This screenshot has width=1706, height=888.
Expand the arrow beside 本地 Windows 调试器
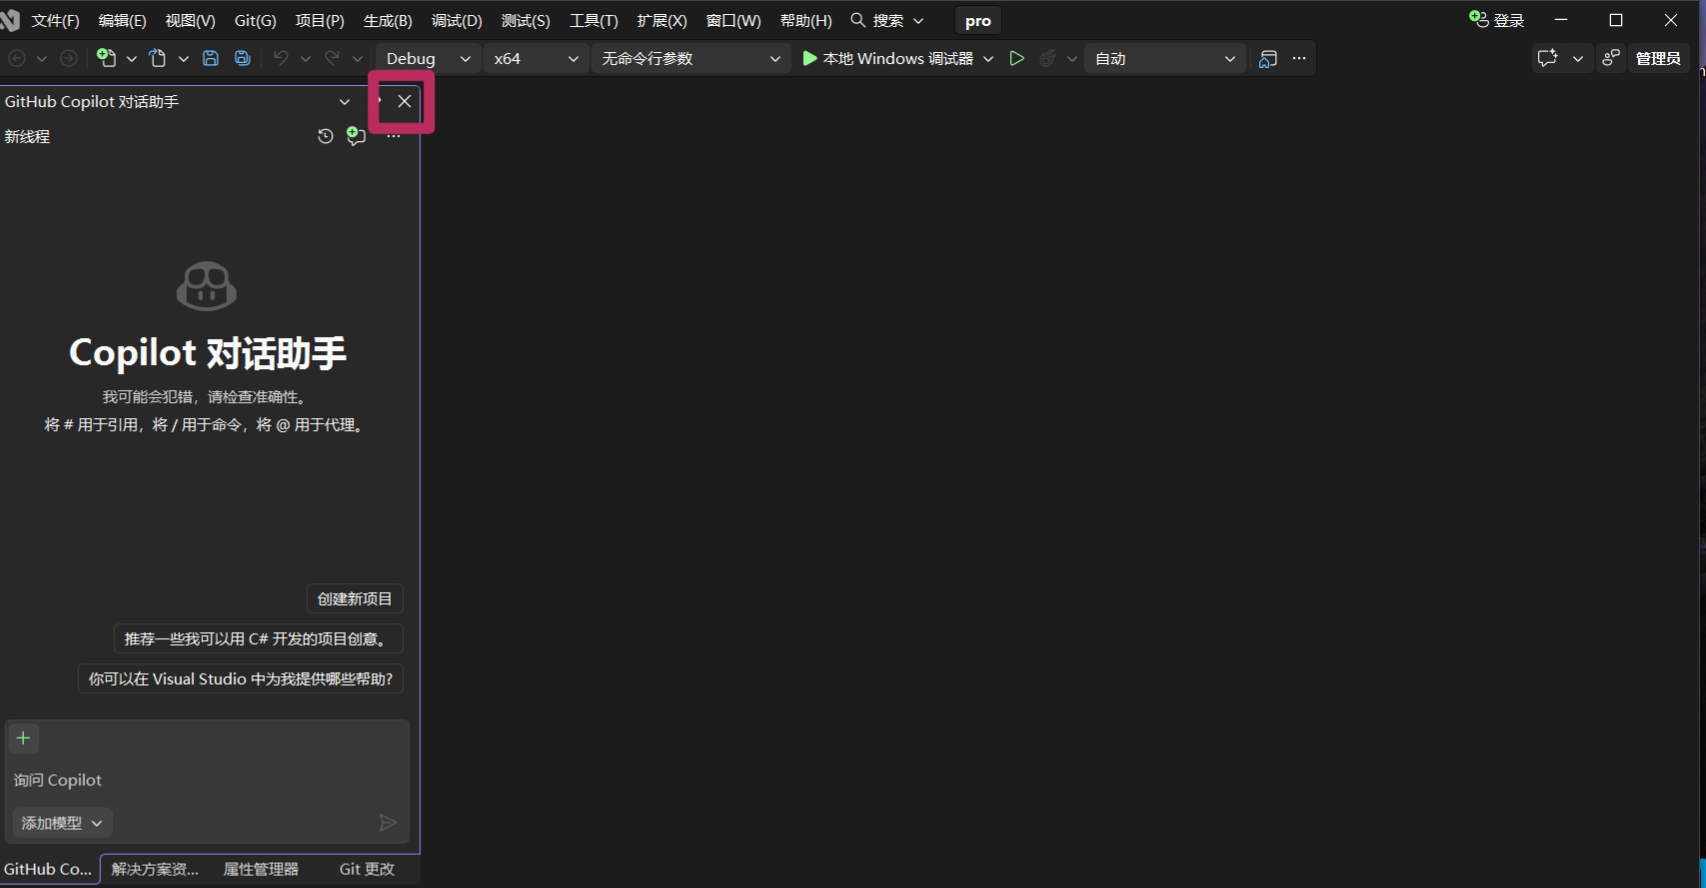988,59
